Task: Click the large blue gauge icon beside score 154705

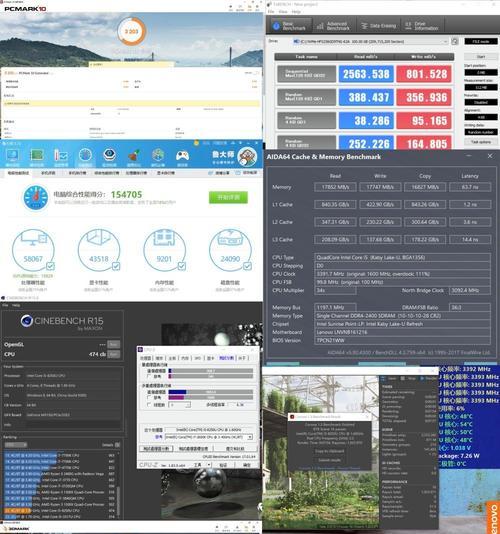Action: click(x=36, y=198)
